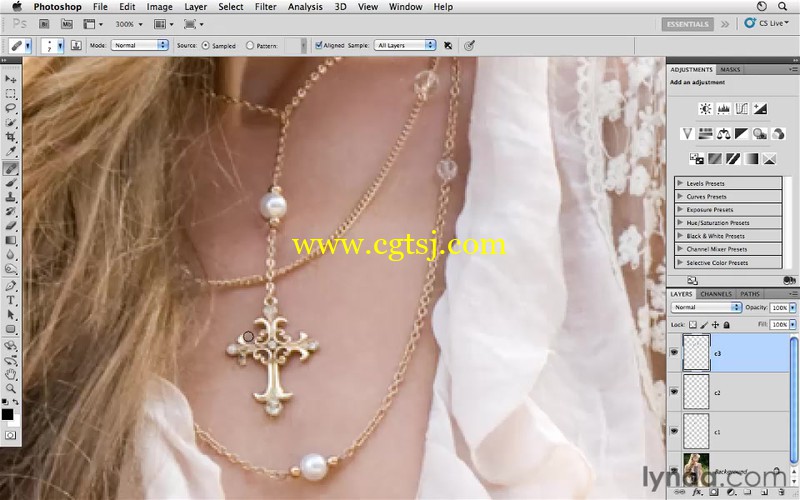Viewport: 800px width, 500px height.
Task: Add a Vibrance adjustment
Action: (687, 134)
